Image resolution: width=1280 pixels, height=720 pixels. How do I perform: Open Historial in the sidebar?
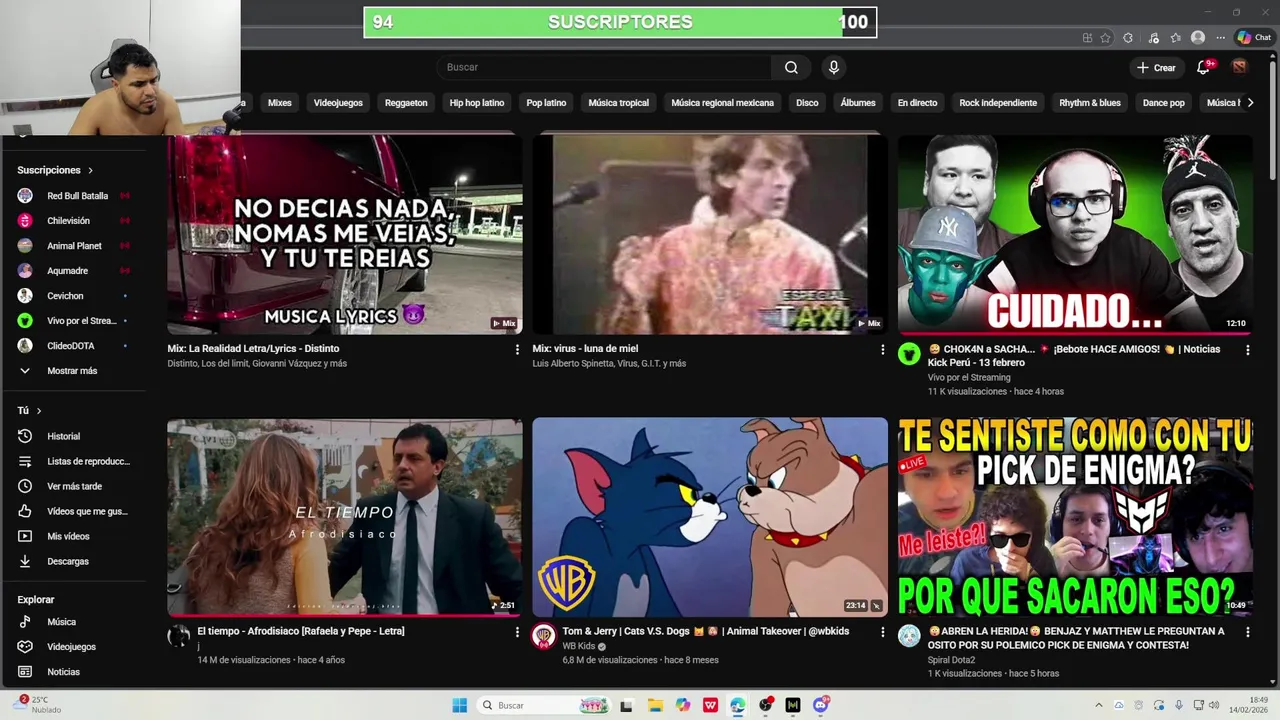[73, 436]
